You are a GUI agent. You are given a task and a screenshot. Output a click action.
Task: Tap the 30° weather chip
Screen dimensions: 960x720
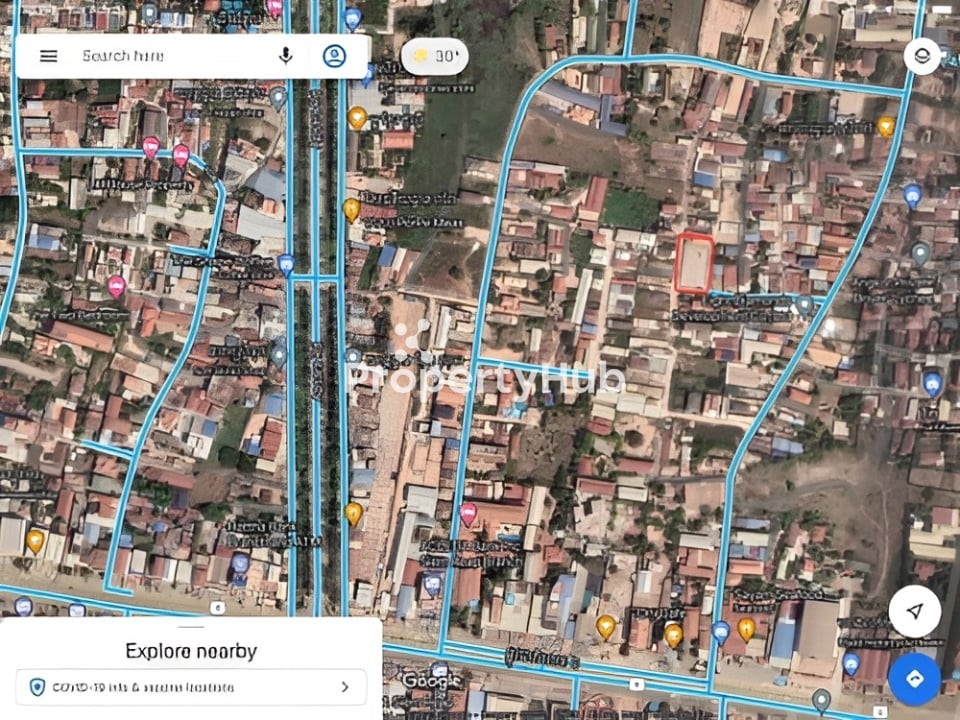[x=435, y=56]
